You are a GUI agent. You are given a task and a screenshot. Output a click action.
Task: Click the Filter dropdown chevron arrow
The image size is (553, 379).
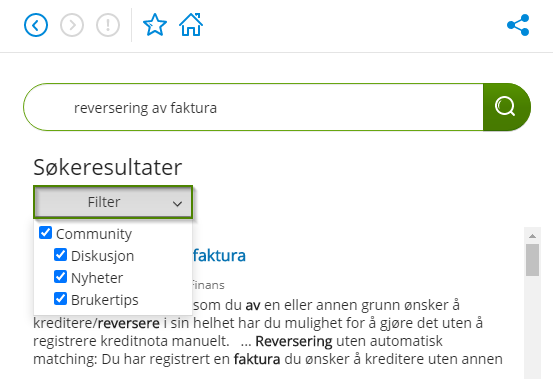[x=177, y=203]
